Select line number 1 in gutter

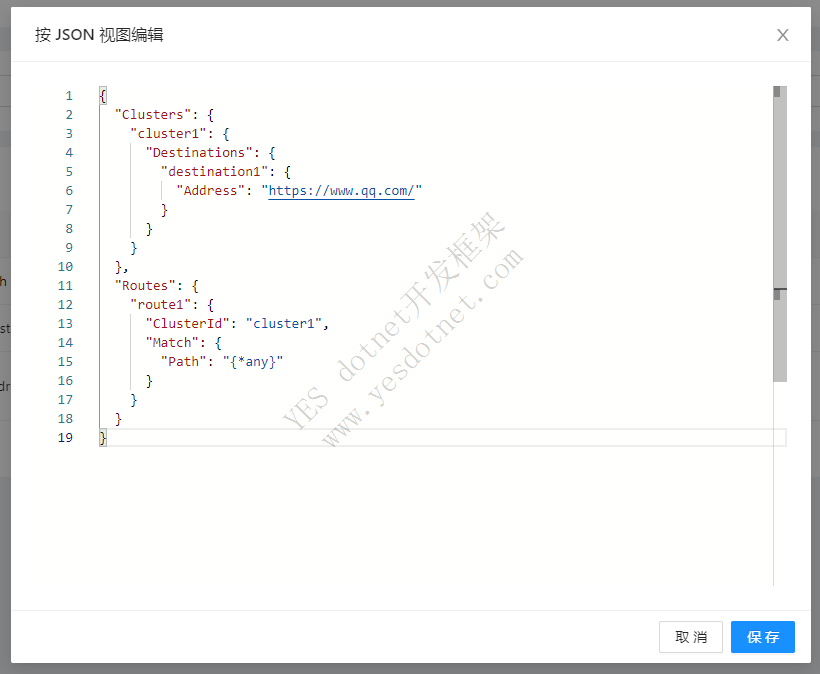point(69,96)
